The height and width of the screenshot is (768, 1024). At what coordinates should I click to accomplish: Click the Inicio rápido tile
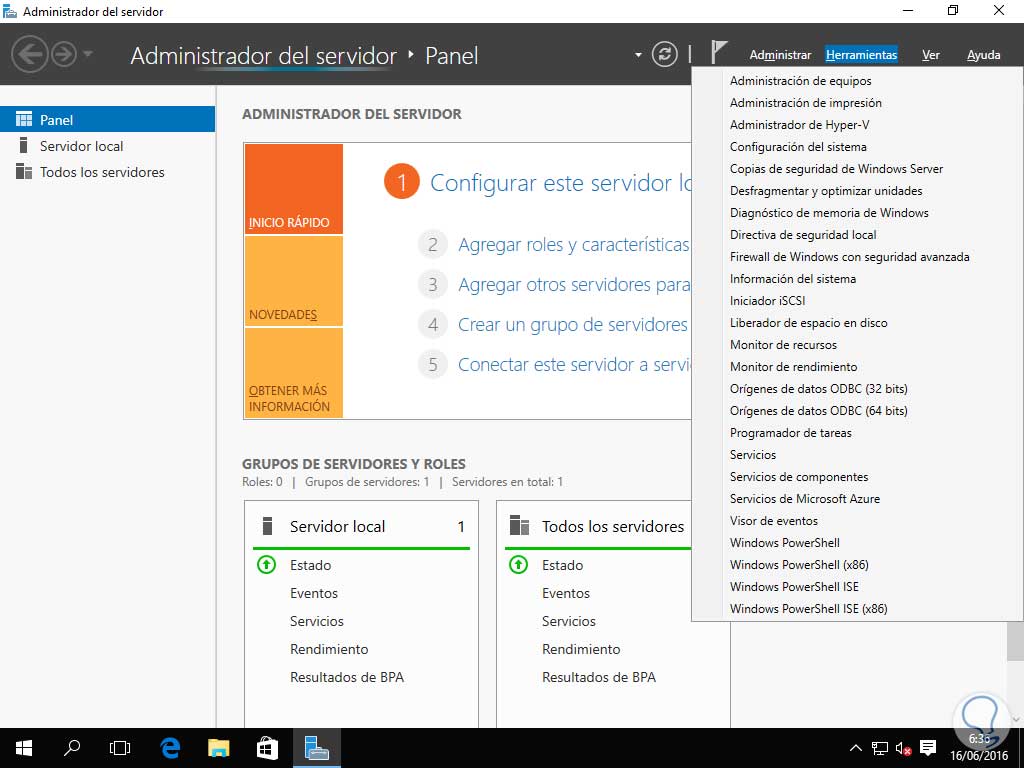tap(293, 189)
